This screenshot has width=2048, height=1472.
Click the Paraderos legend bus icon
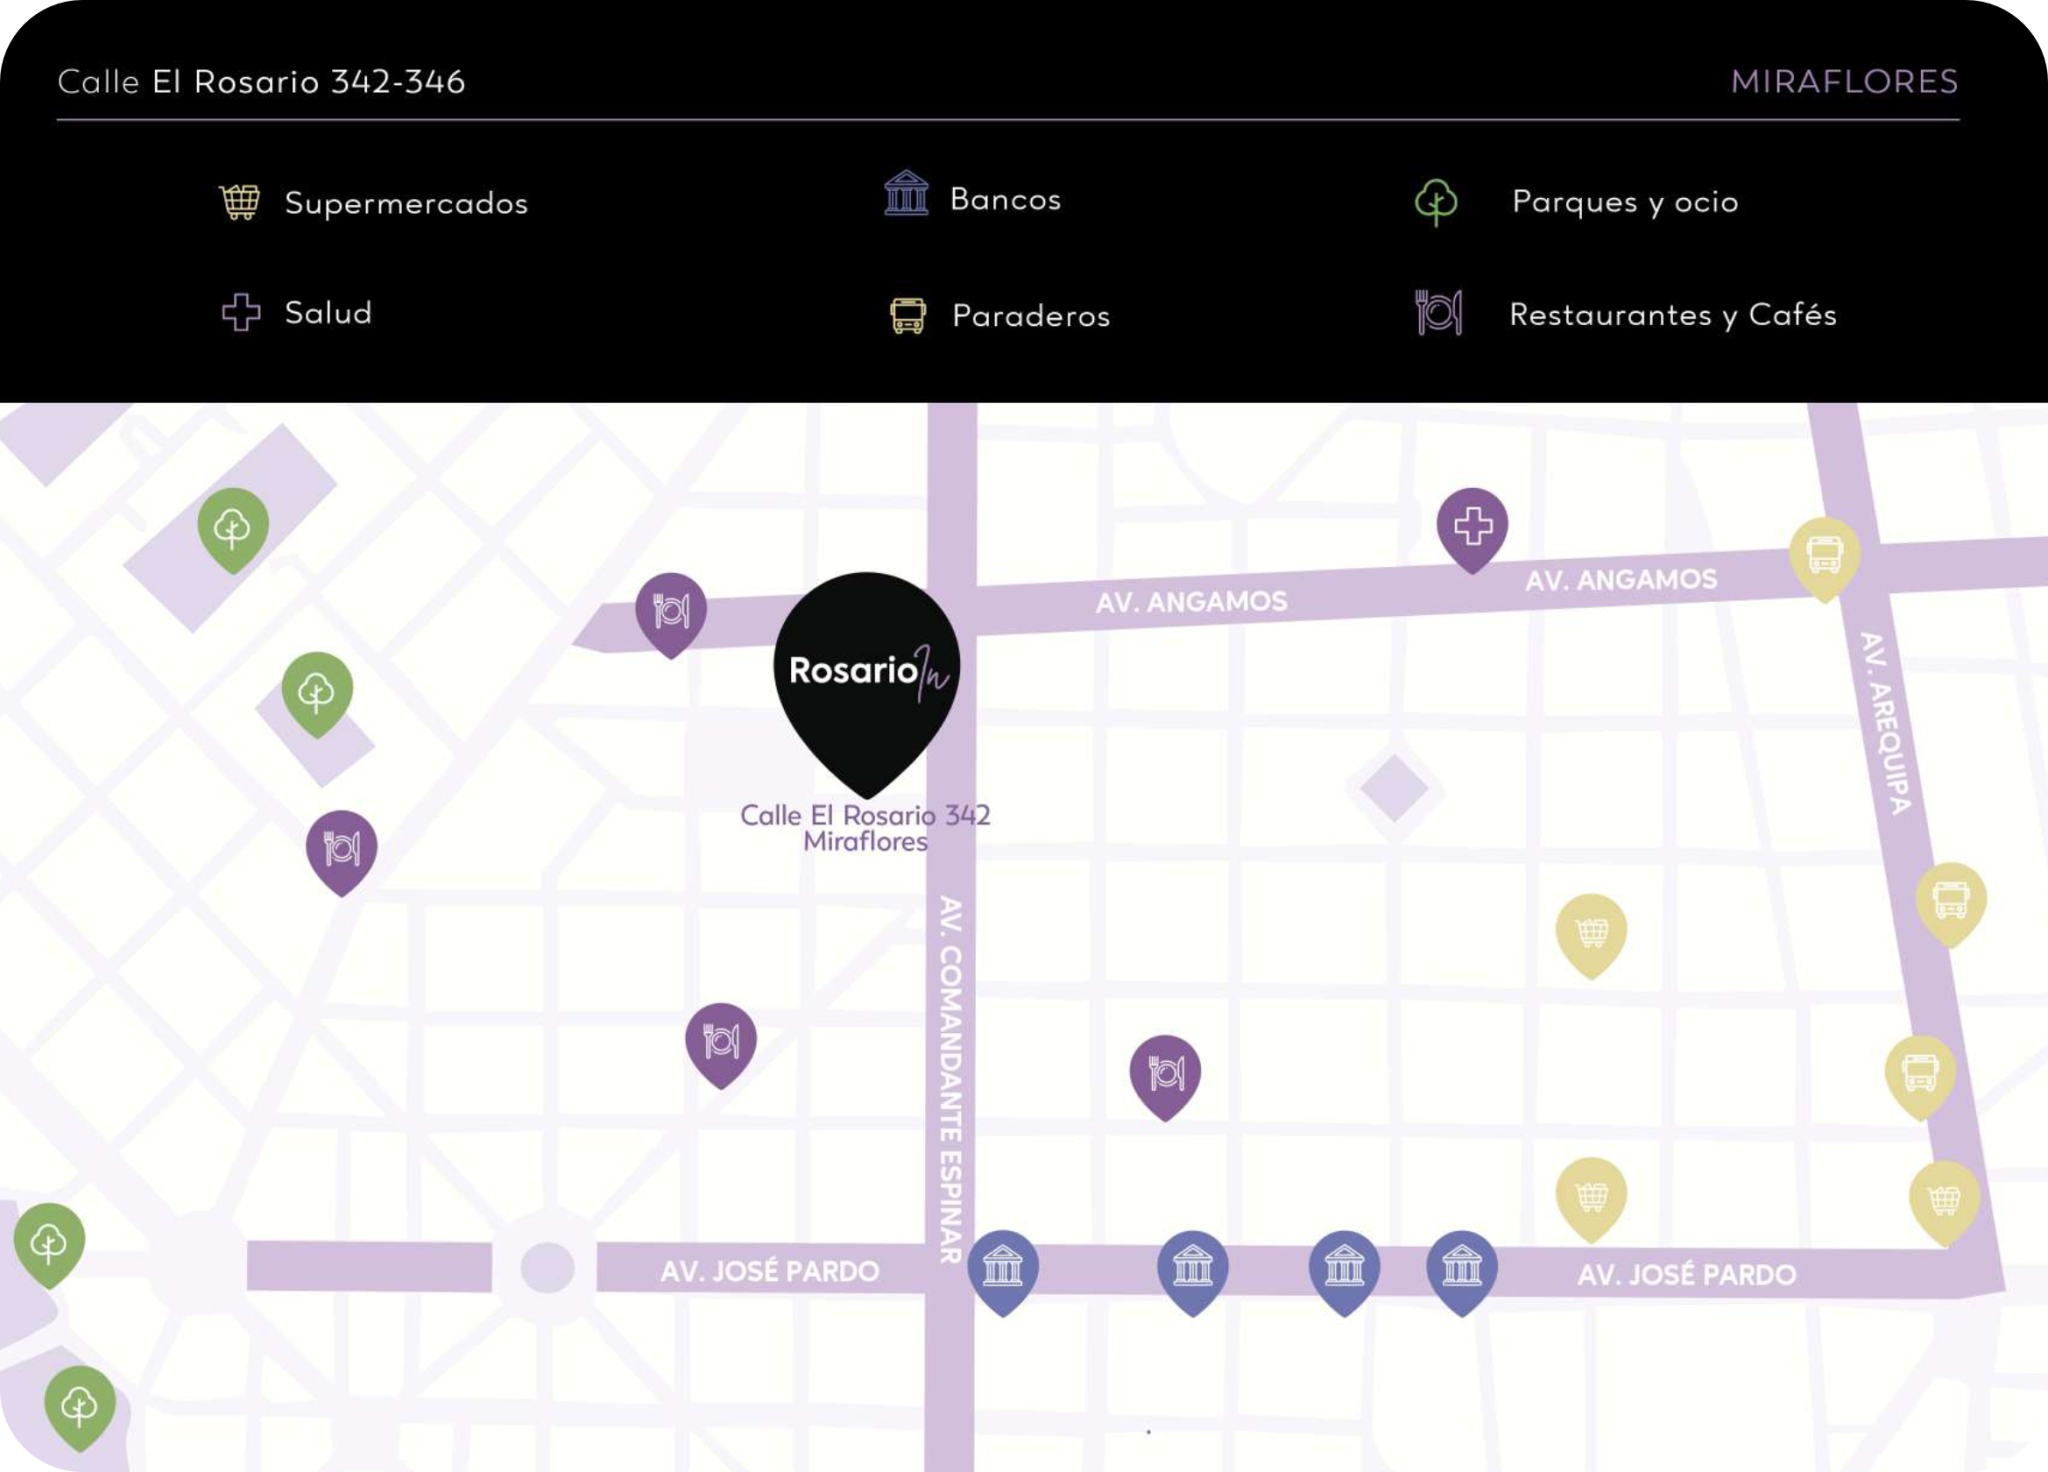click(908, 316)
